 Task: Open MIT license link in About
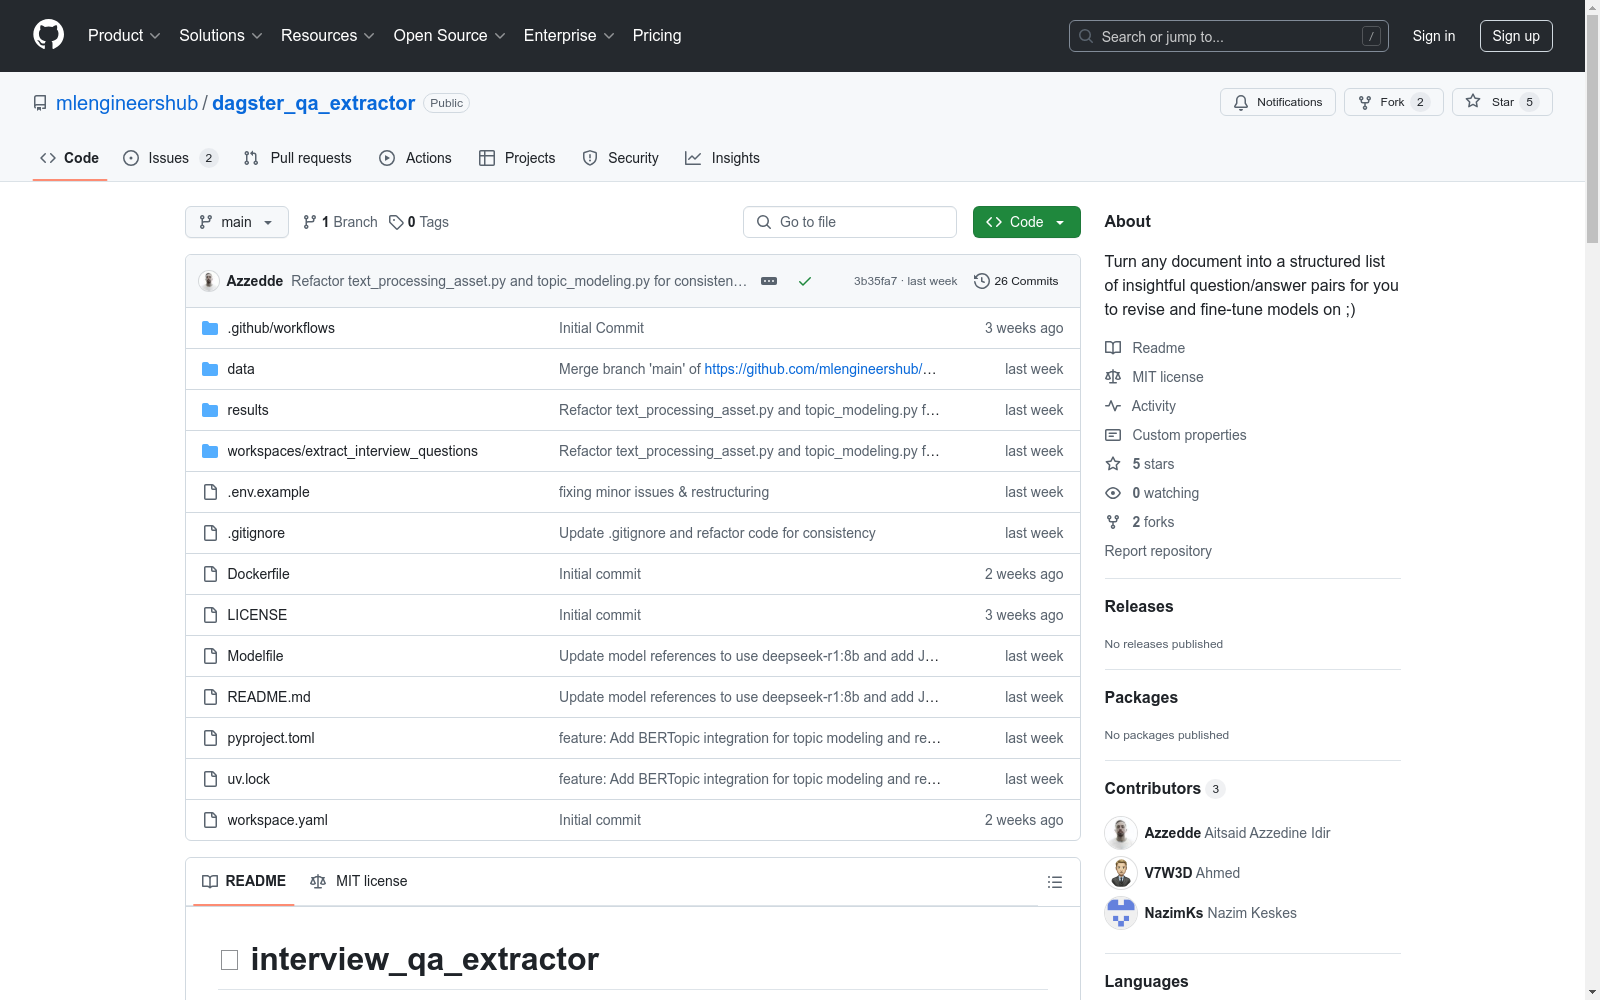pyautogui.click(x=1154, y=377)
